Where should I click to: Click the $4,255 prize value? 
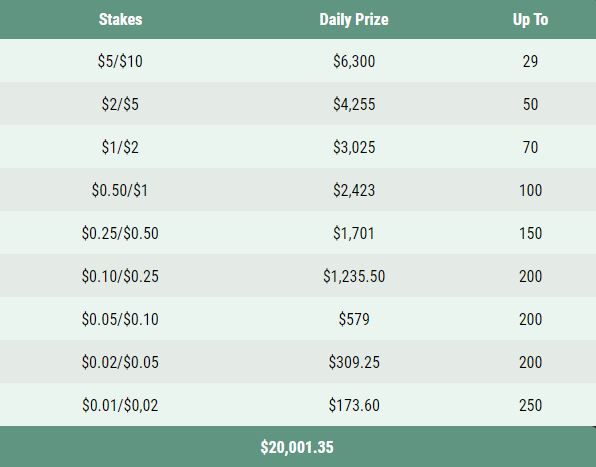tap(354, 104)
